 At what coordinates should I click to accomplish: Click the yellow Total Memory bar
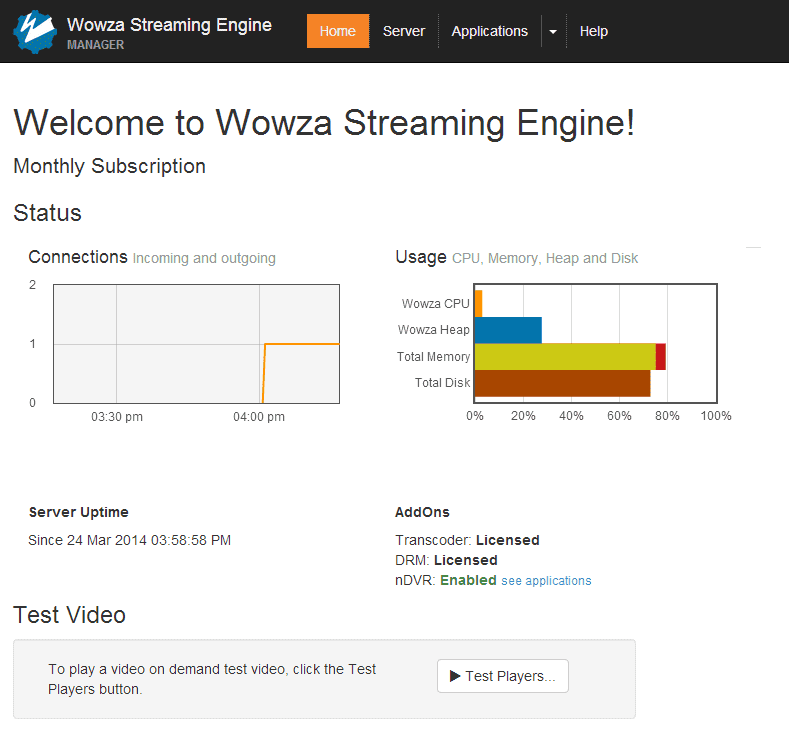565,357
